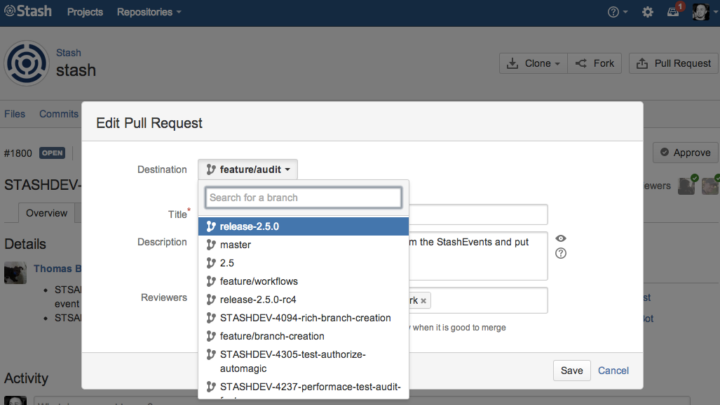The image size is (720, 405).
Task: Select branch STASHDEV-4305-test-authorize-automagic
Action: coord(304,361)
